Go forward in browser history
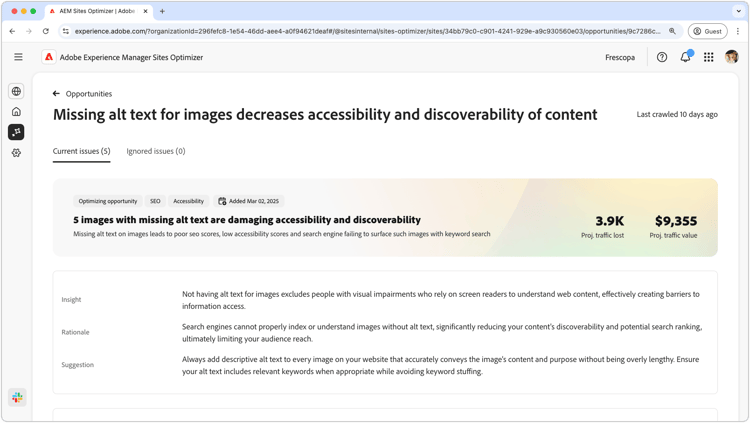The width and height of the screenshot is (750, 423). [29, 31]
